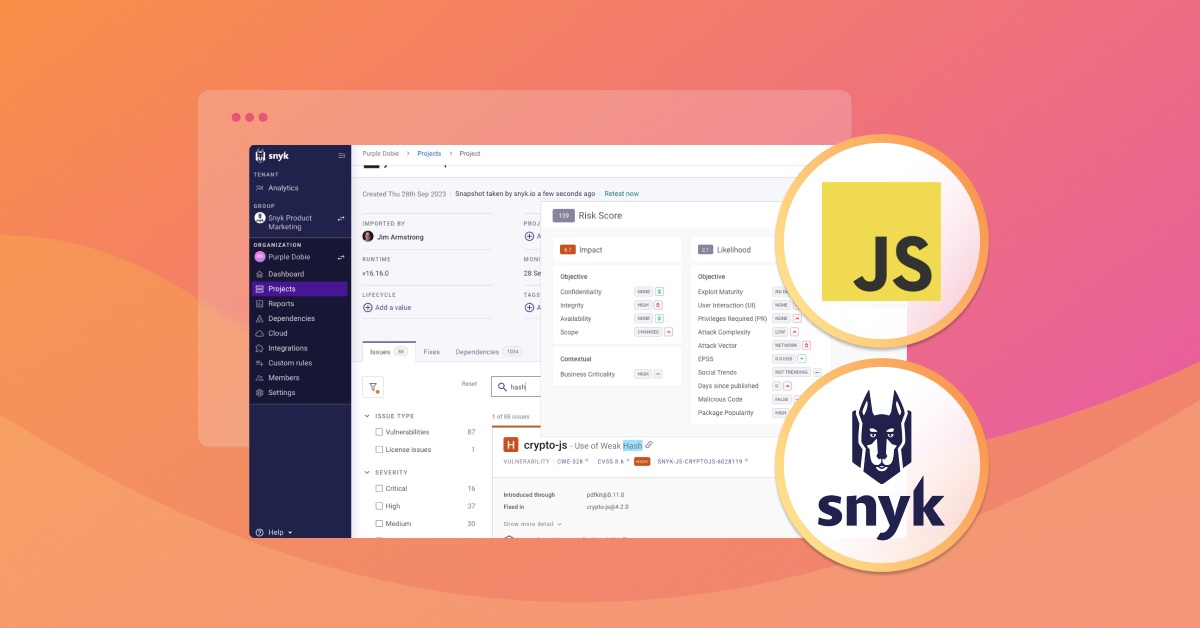Collapse the Issue Type filter section
Screen dimensions: 1200x628
[x=366, y=415]
